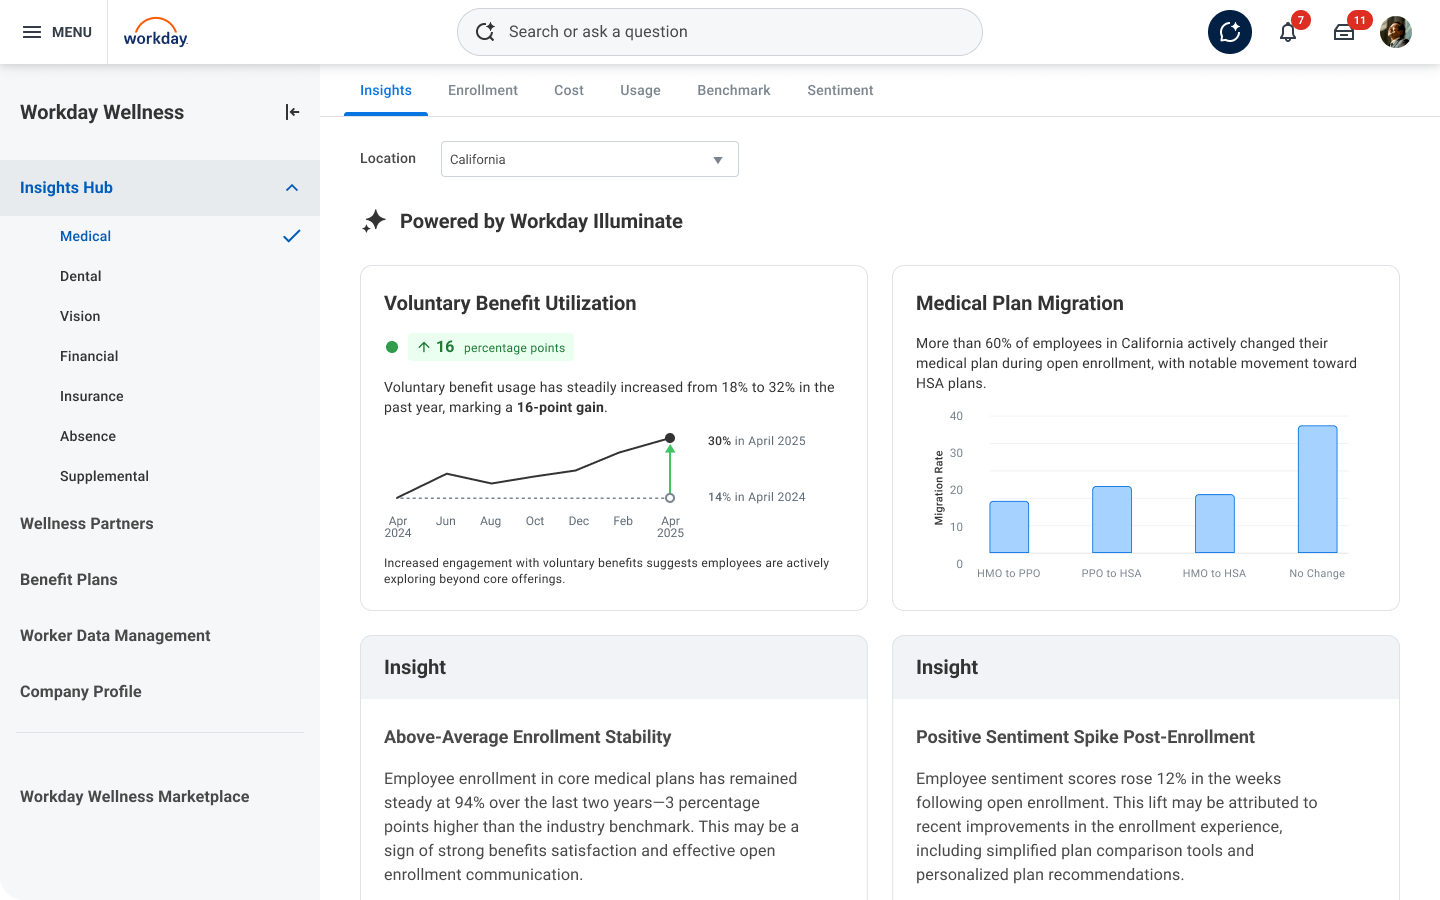The image size is (1440, 900).
Task: Open the Workday assistant chat icon
Action: (1229, 32)
